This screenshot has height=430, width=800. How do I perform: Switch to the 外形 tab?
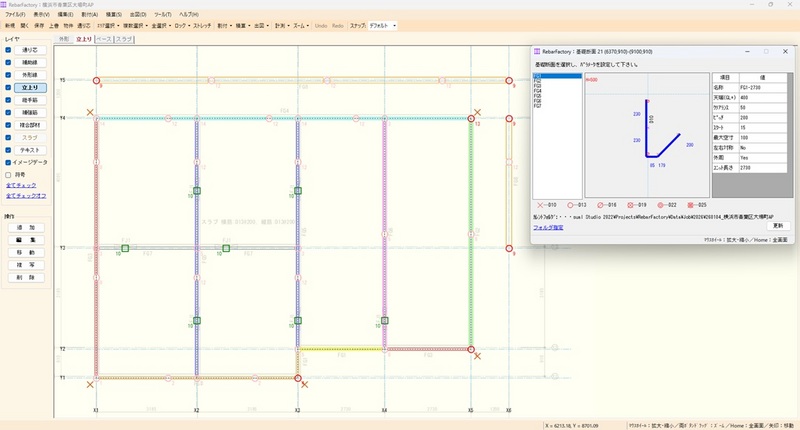[64, 39]
